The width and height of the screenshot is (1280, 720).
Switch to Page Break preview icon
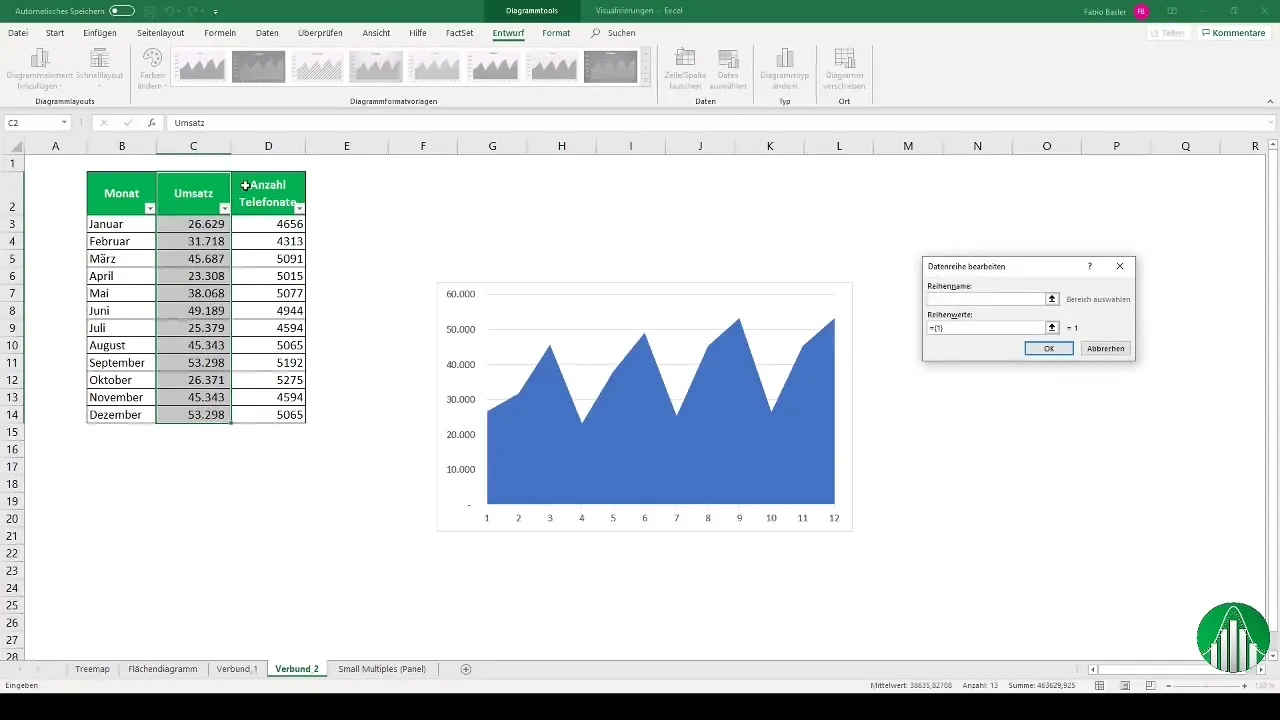[1153, 686]
